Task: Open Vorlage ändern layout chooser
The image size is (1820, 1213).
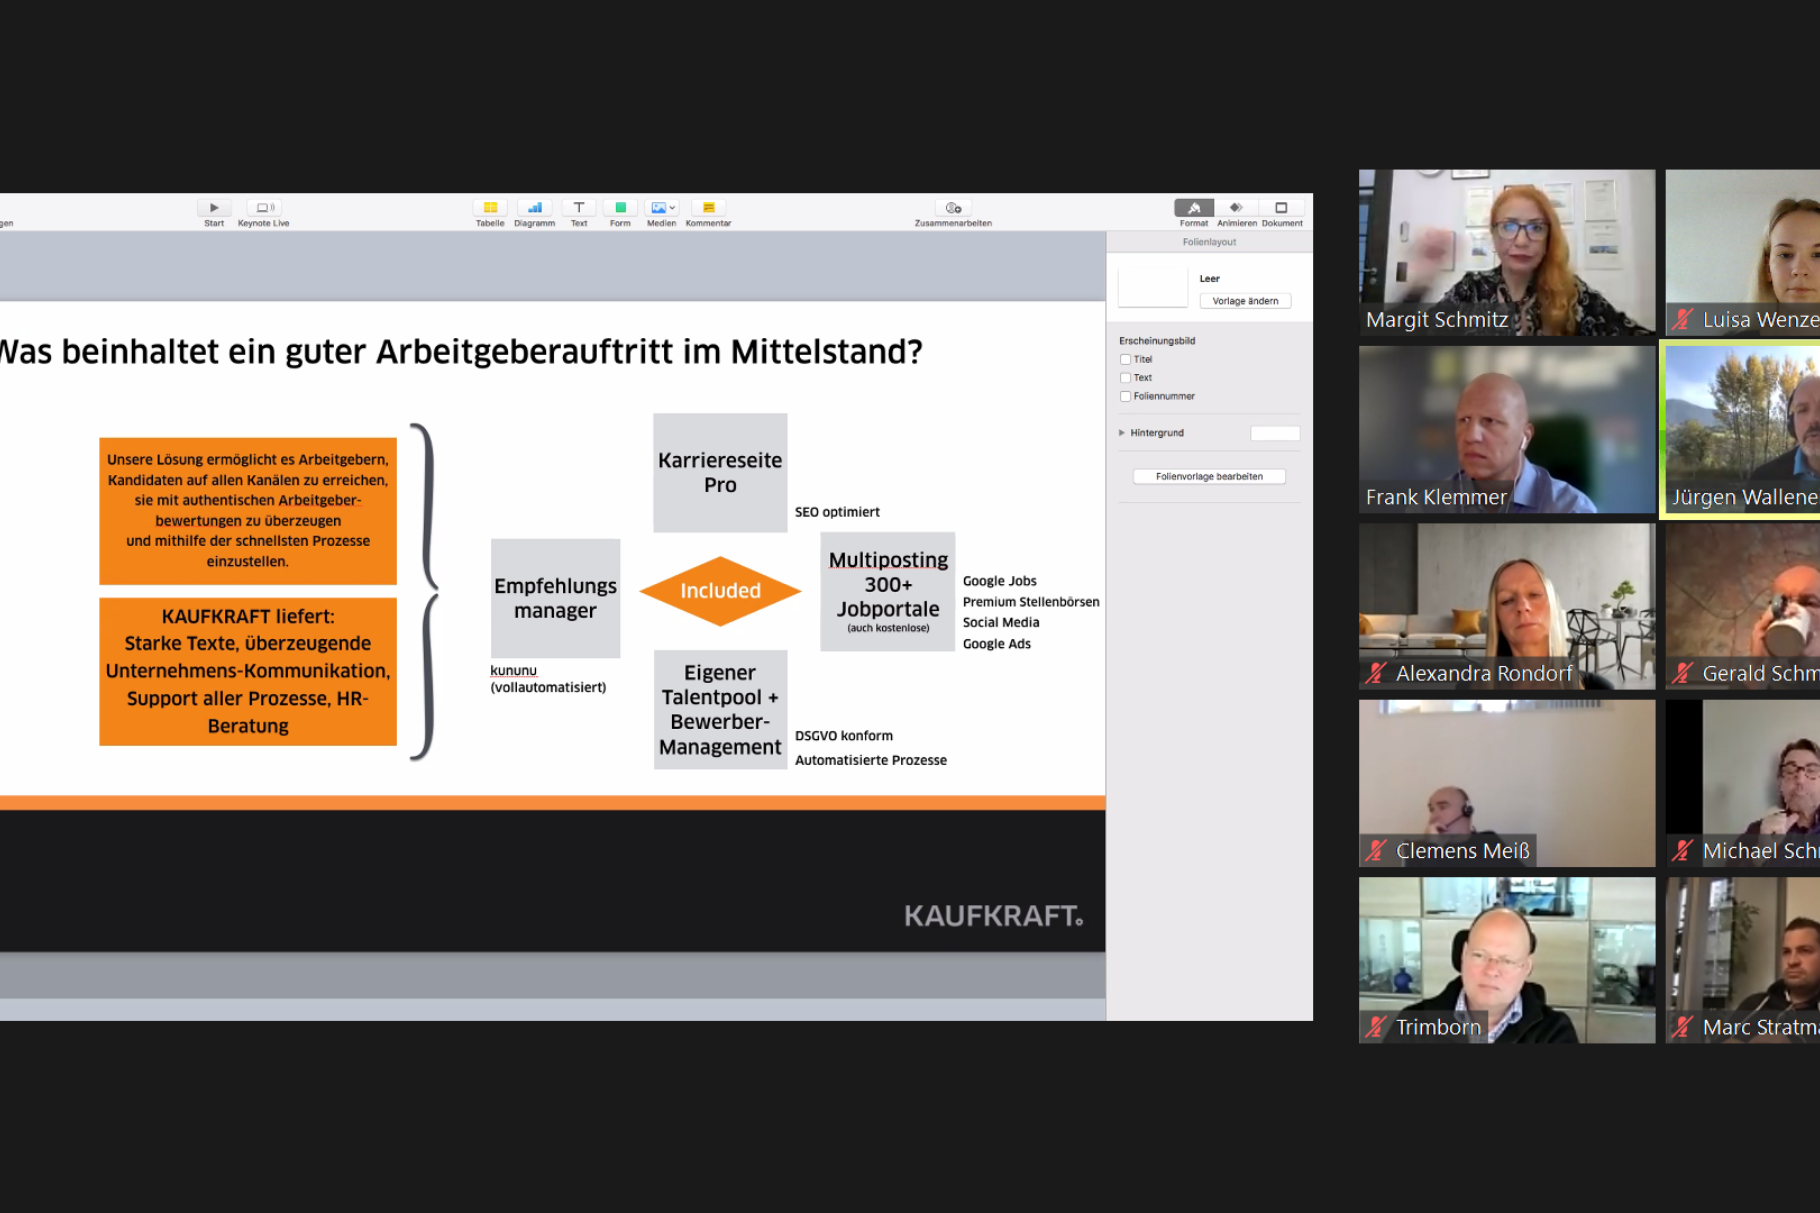Action: point(1245,301)
